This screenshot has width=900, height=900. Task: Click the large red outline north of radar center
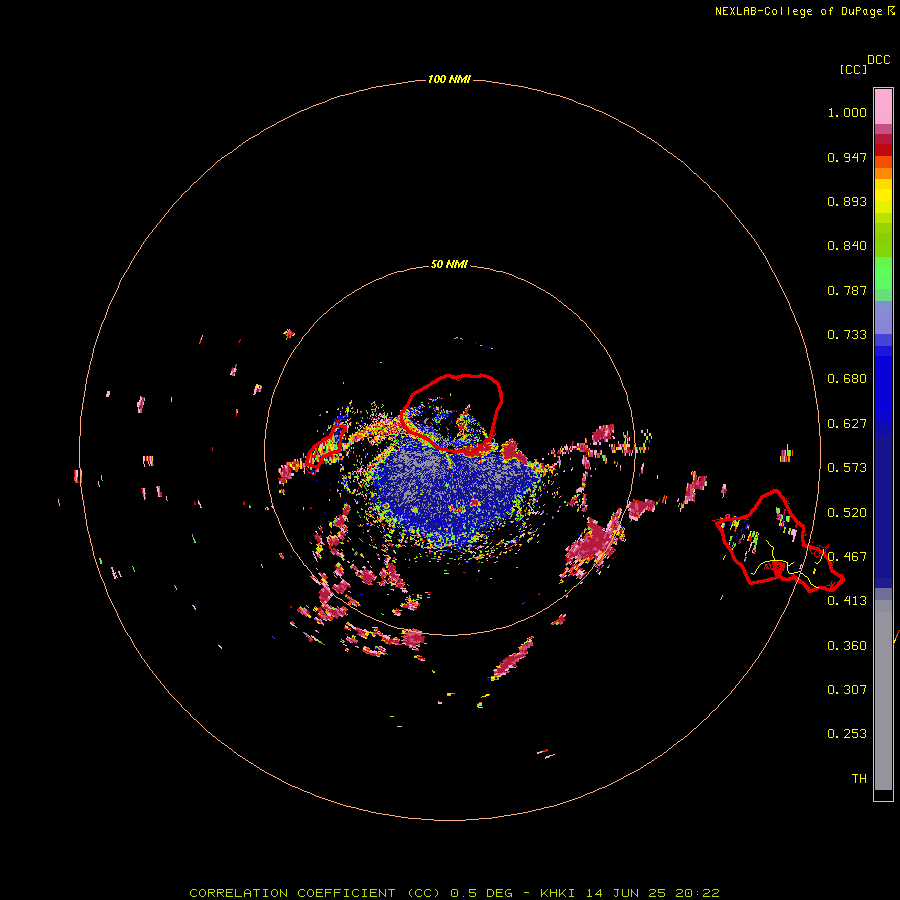tap(452, 413)
